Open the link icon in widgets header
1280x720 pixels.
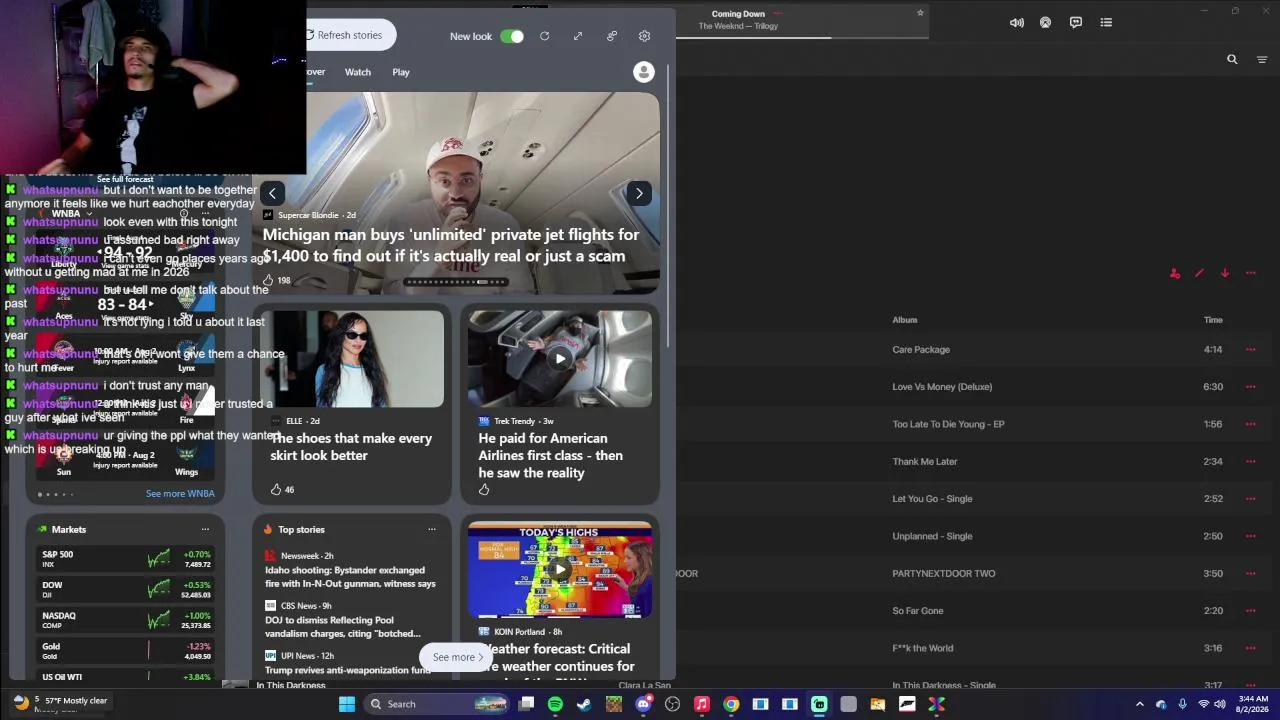[612, 36]
